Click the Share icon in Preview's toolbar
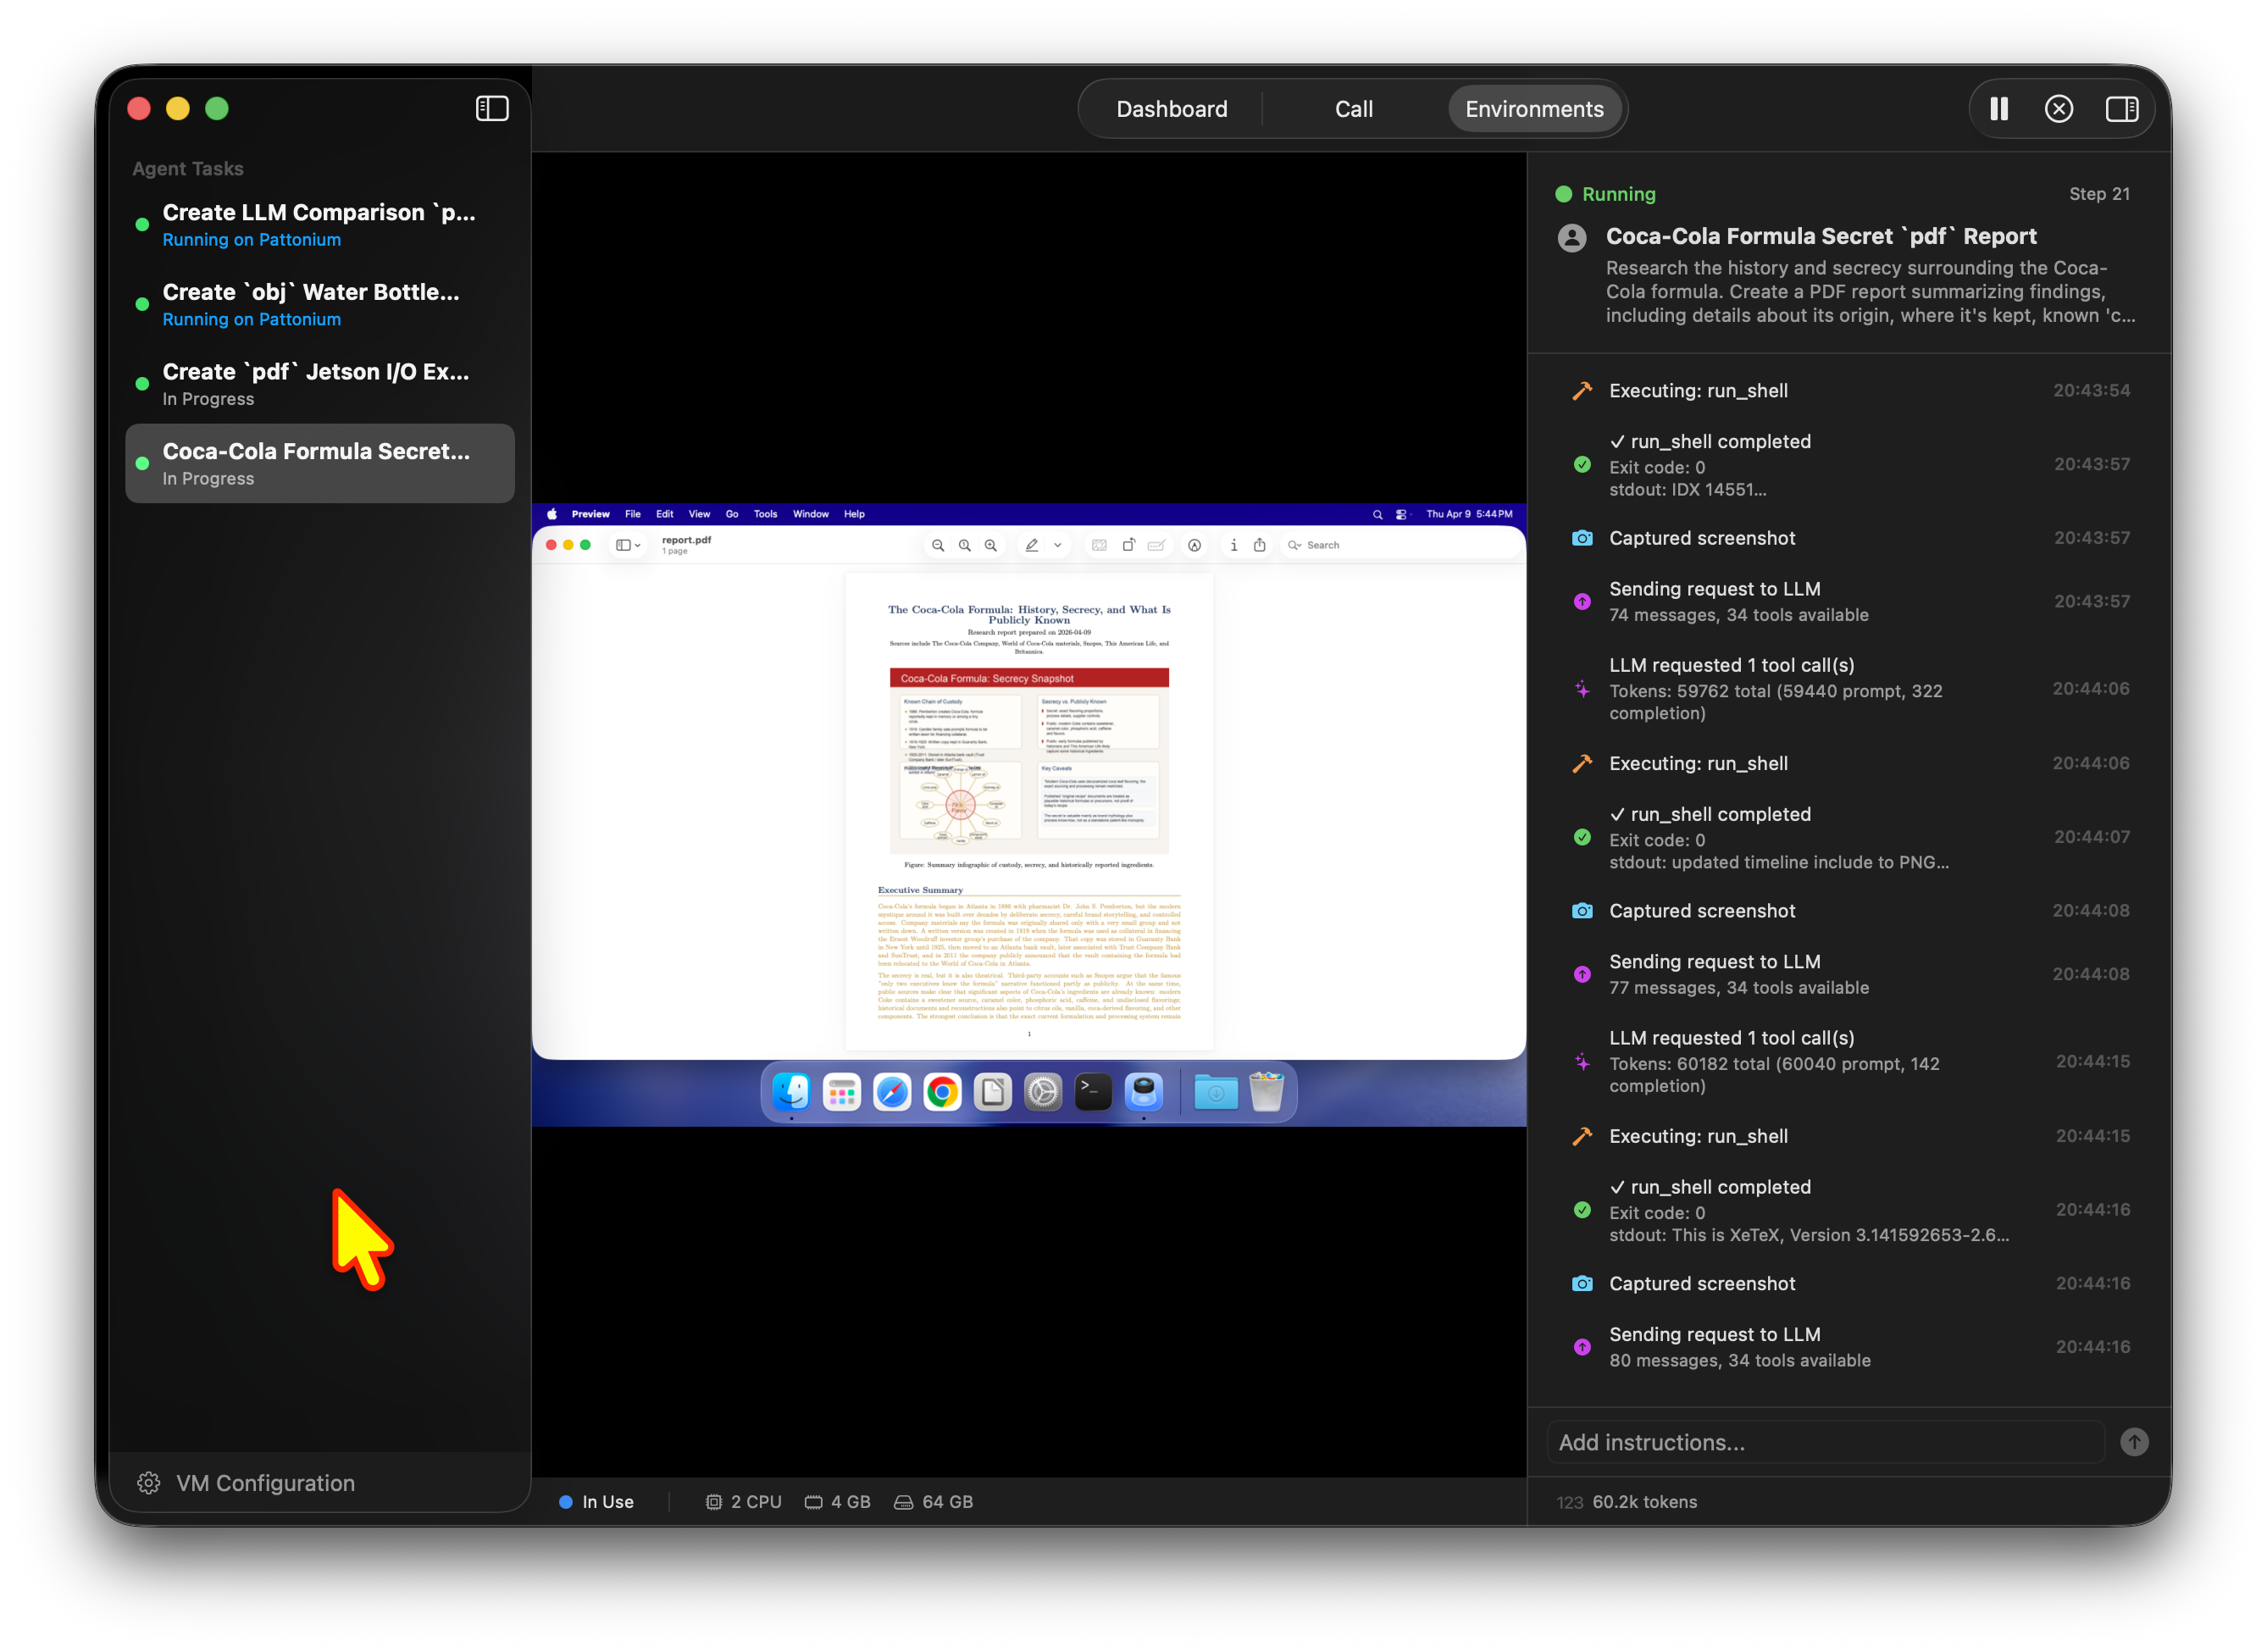 click(1260, 545)
